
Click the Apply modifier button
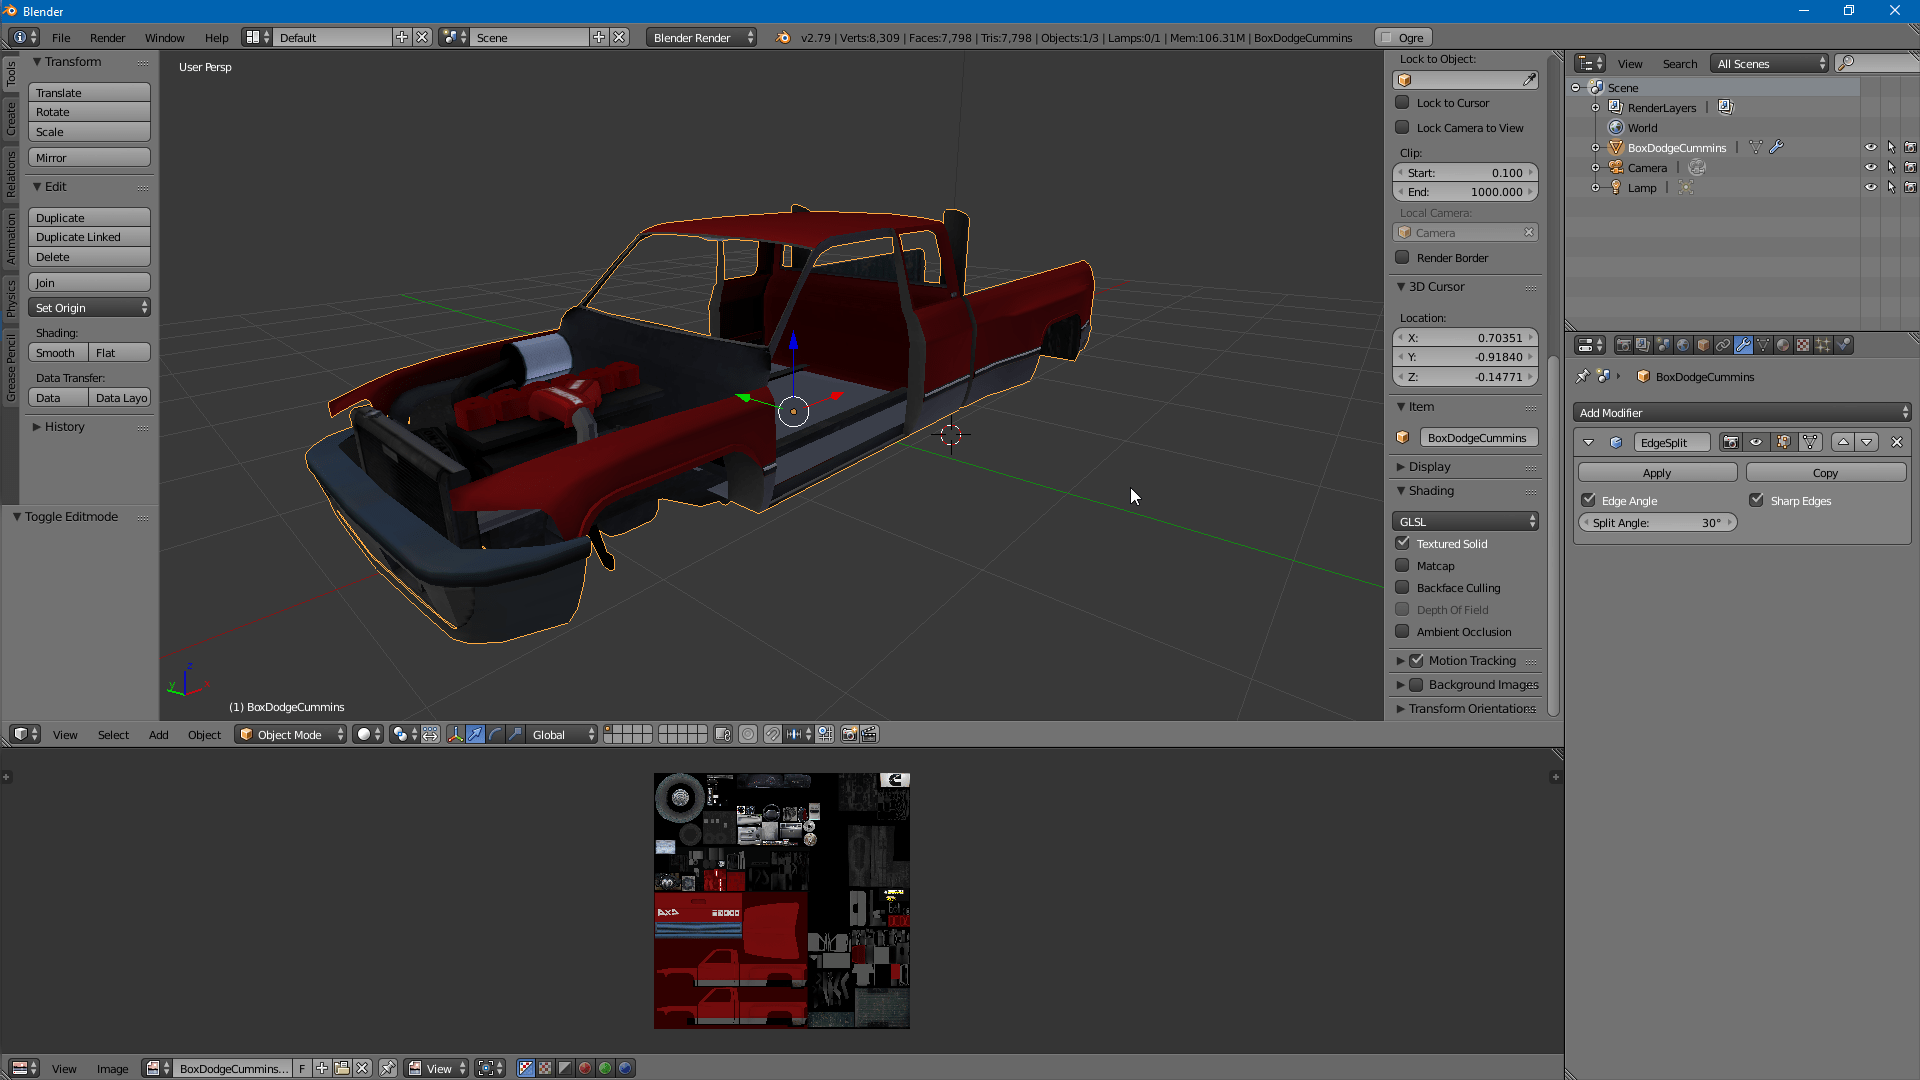[1657, 473]
